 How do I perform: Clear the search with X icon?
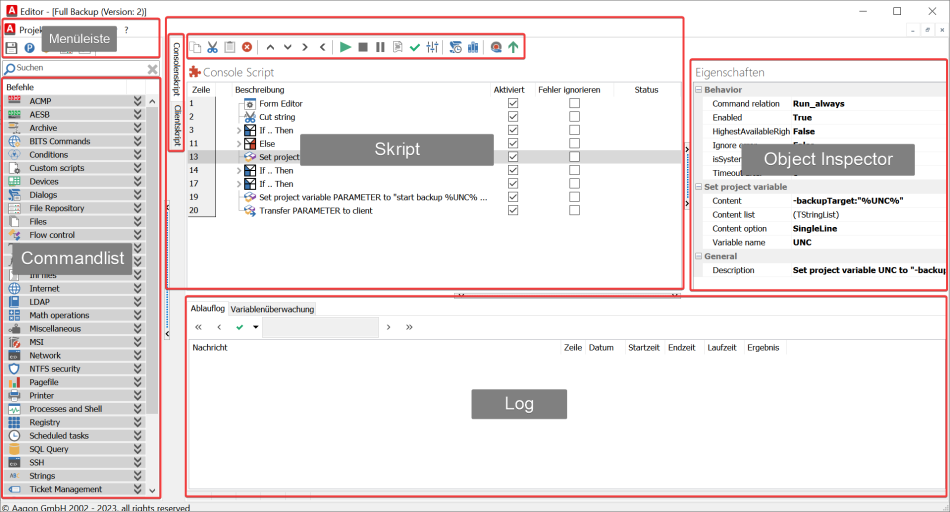(x=153, y=69)
